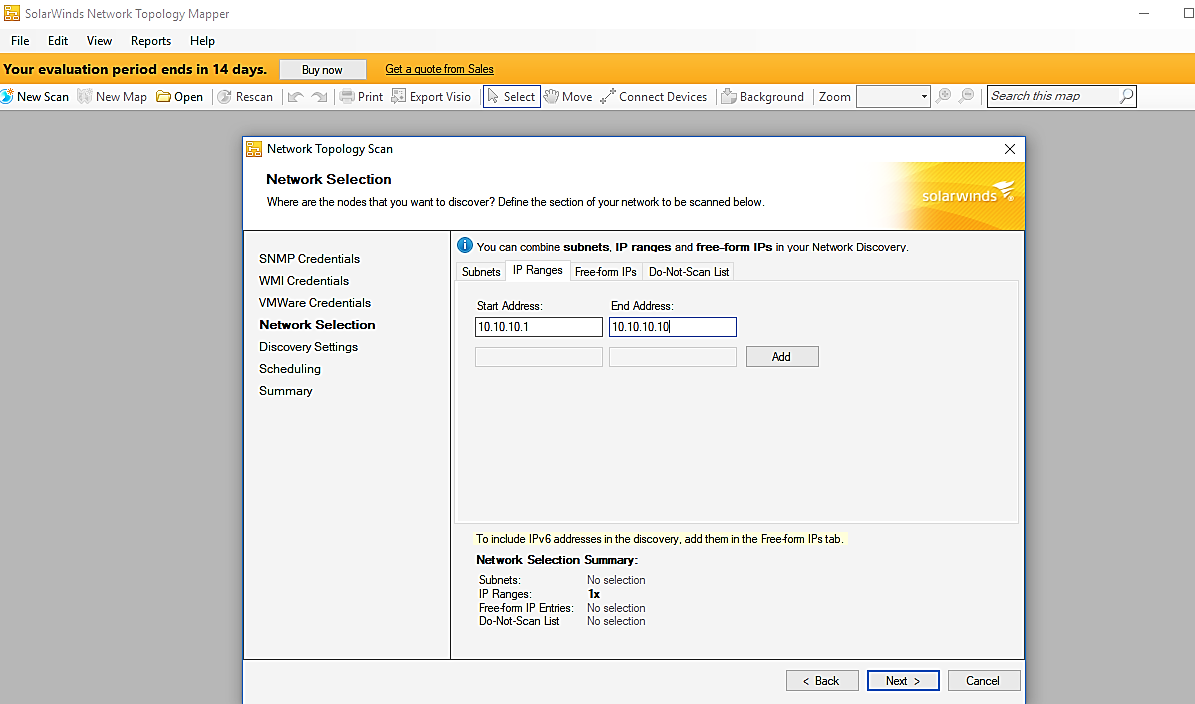Select Network Selection step in sidebar
The width and height of the screenshot is (1195, 704).
[317, 325]
